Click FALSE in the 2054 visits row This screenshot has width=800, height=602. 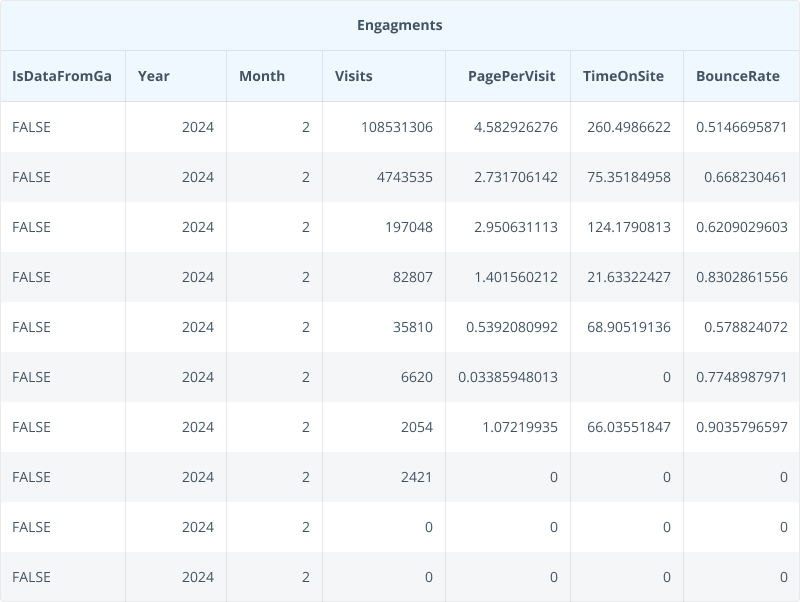coord(31,427)
